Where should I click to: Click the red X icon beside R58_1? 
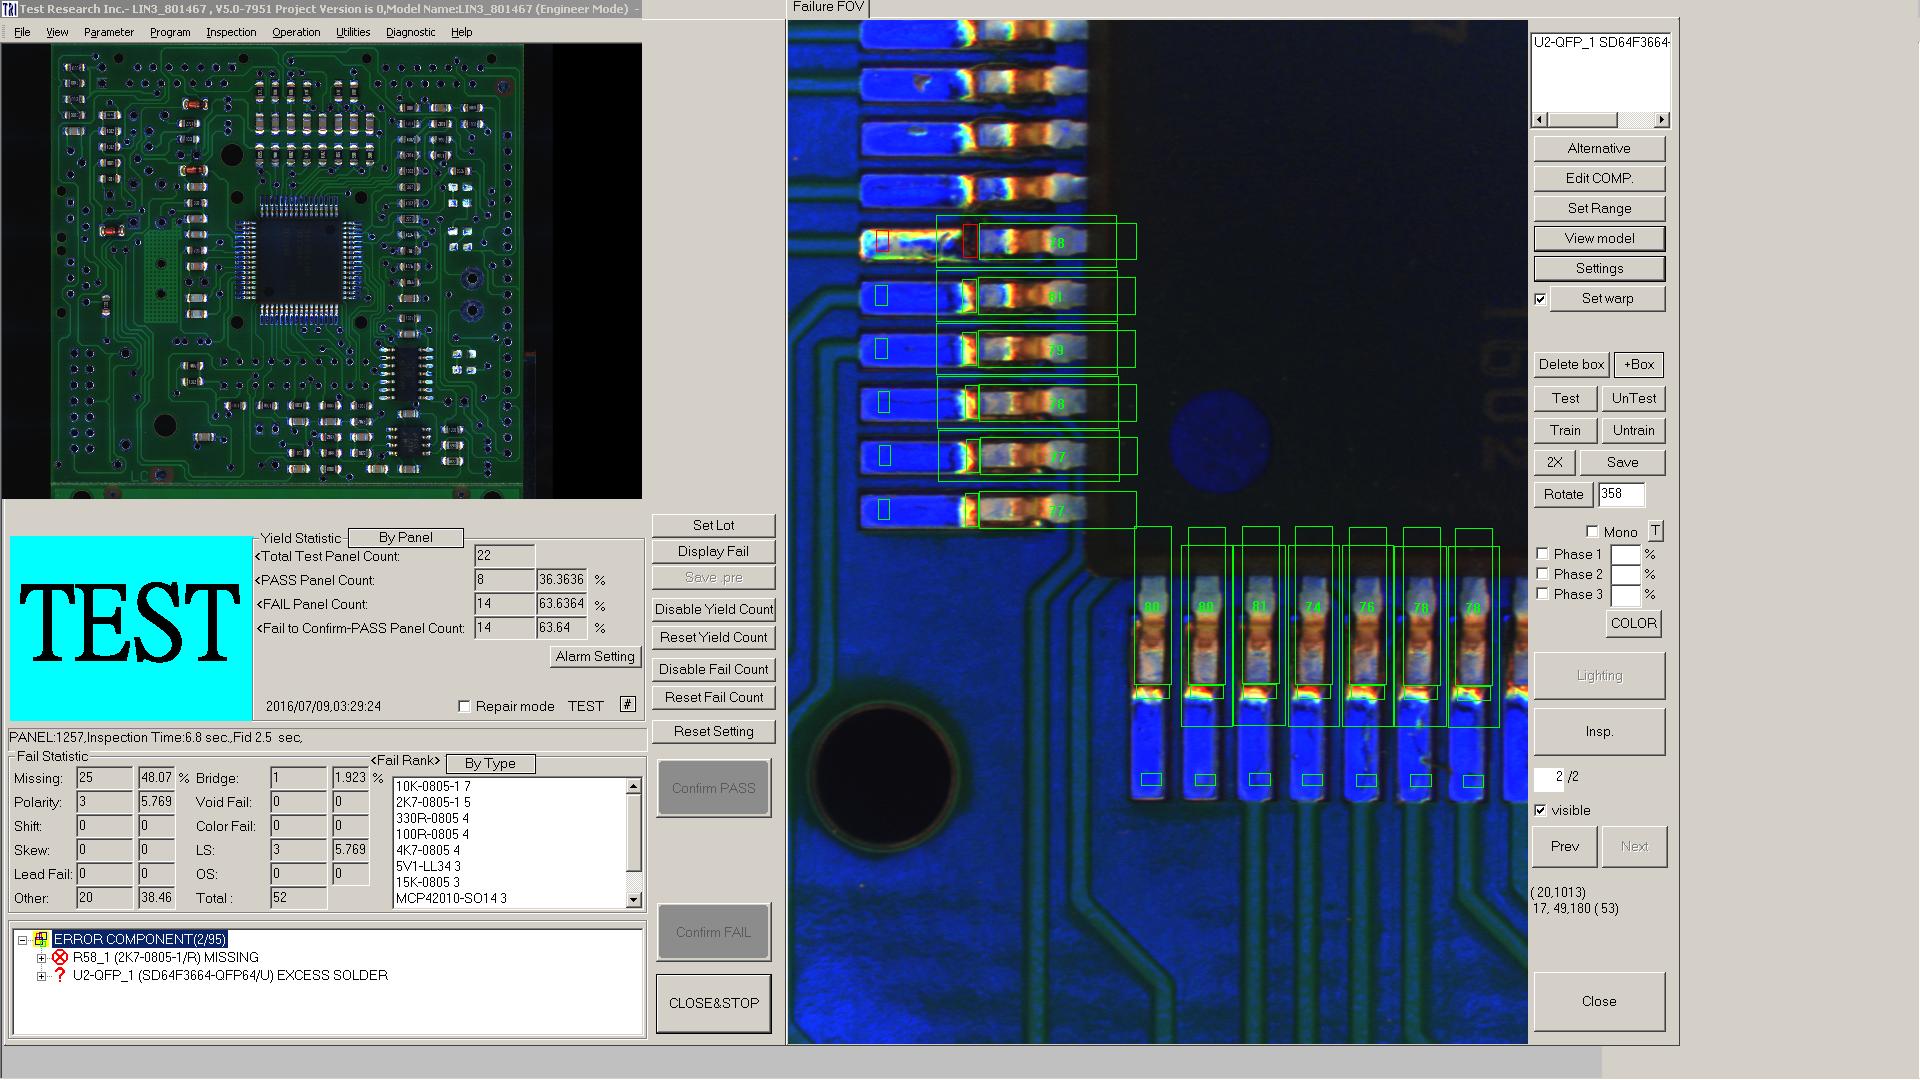pyautogui.click(x=60, y=957)
